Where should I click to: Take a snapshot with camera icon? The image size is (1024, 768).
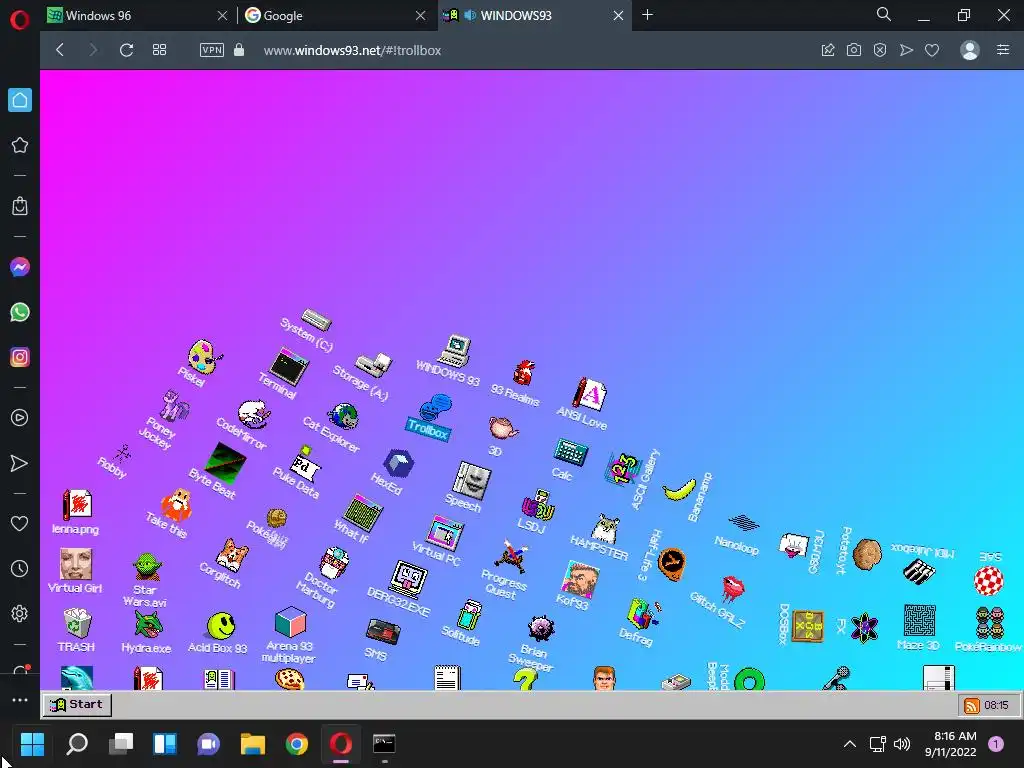(854, 50)
